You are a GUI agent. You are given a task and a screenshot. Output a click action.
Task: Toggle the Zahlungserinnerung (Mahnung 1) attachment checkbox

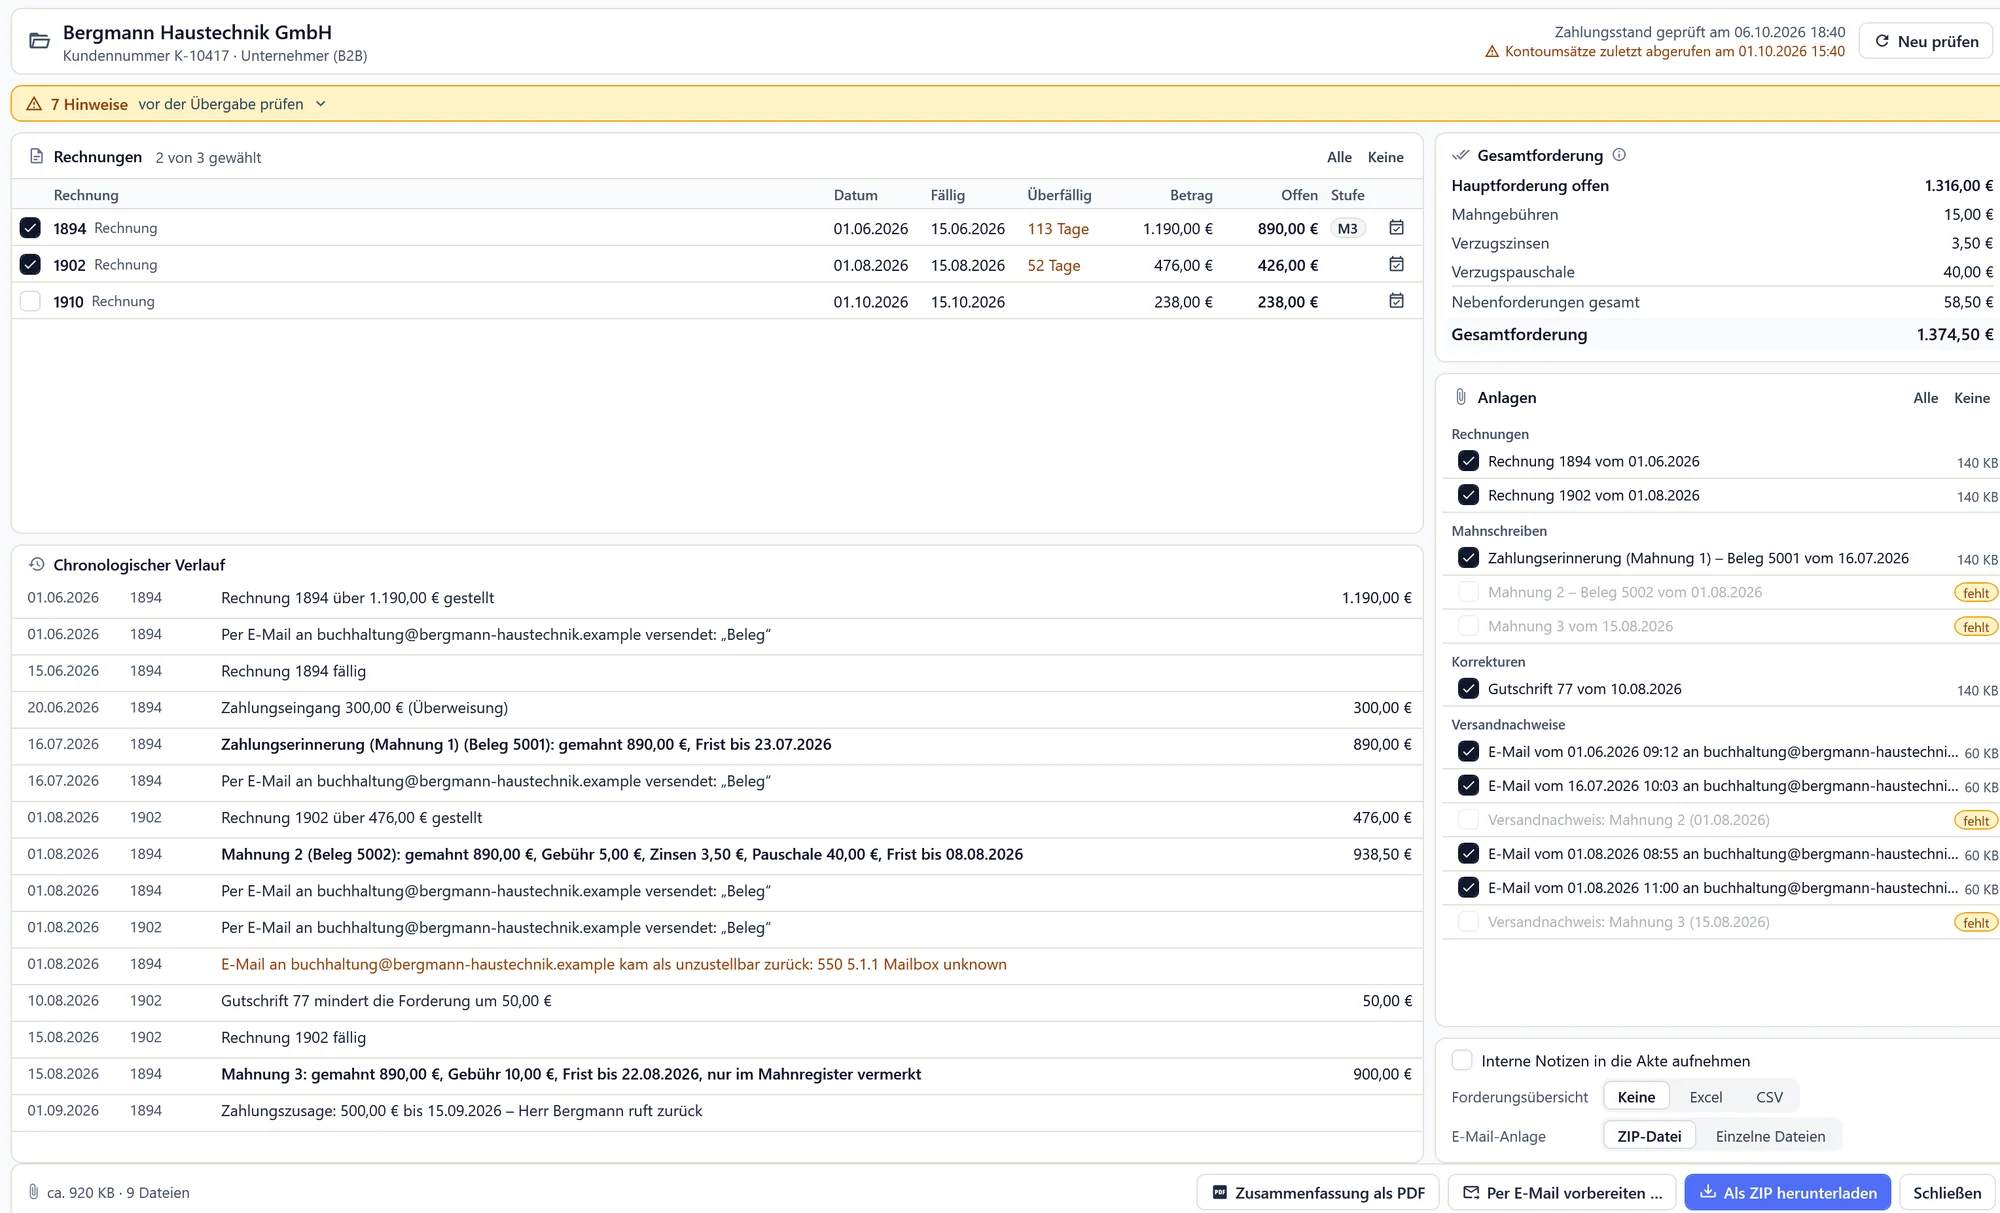pos(1468,558)
